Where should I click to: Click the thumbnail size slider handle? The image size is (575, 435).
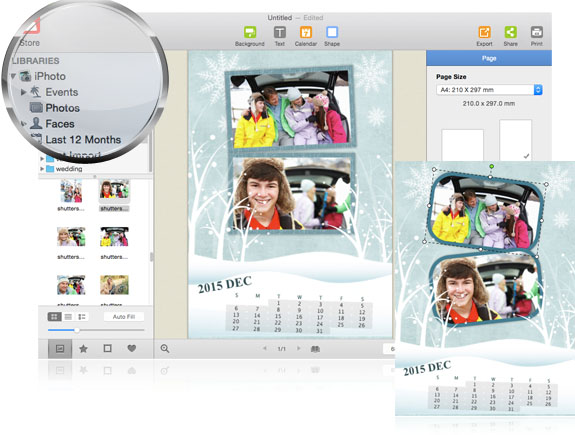(x=77, y=330)
